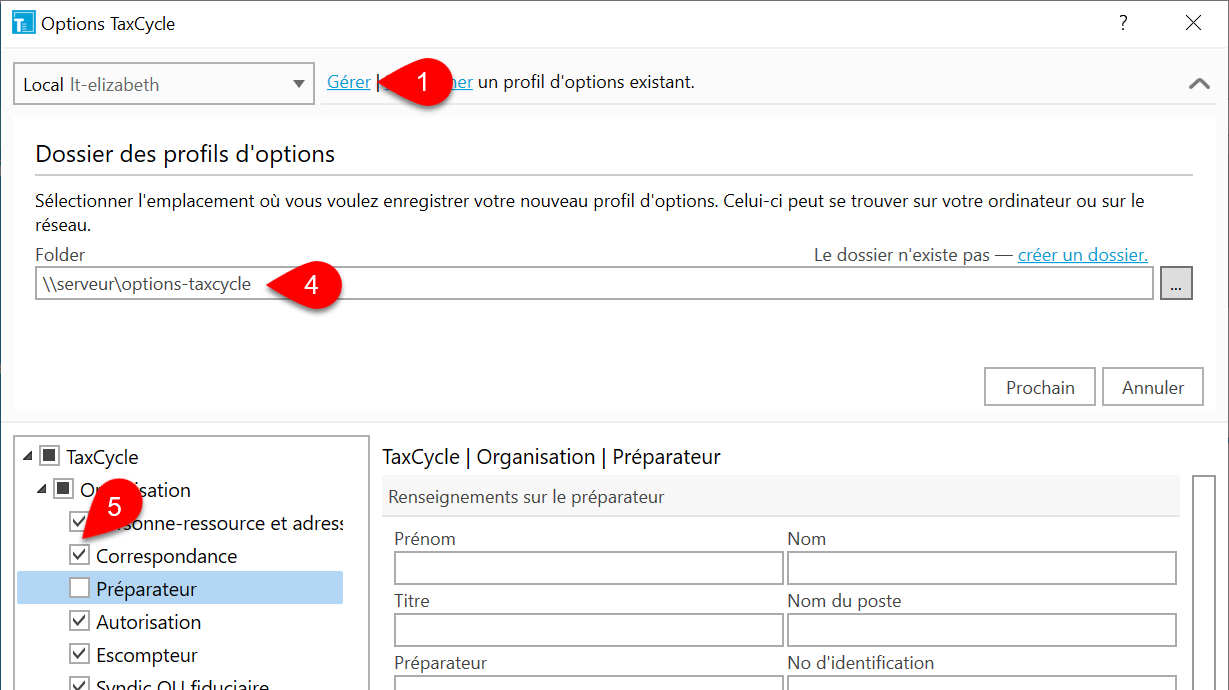Click the Nom (last name) input field
Image resolution: width=1229 pixels, height=690 pixels.
pyautogui.click(x=981, y=568)
